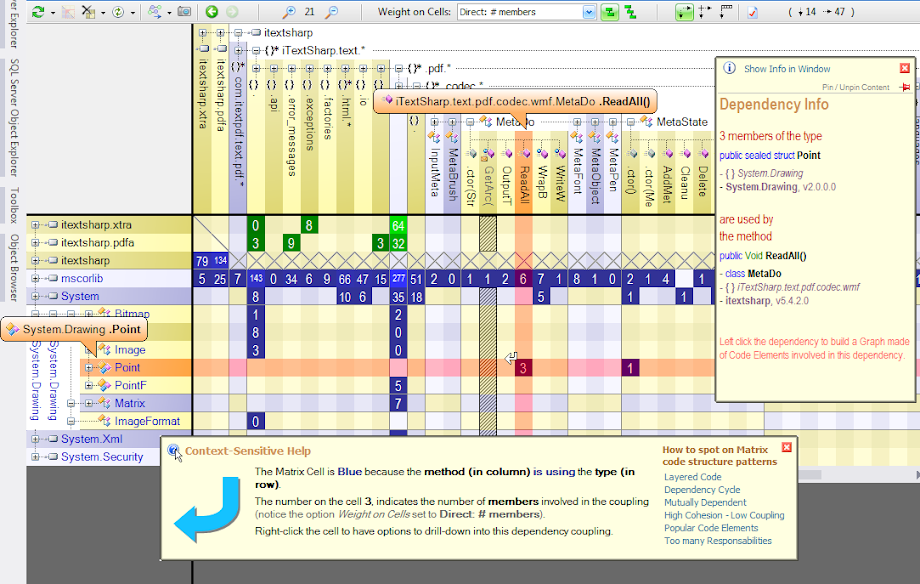Click the delete-with-X toolbar icon

pyautogui.click(x=88, y=12)
